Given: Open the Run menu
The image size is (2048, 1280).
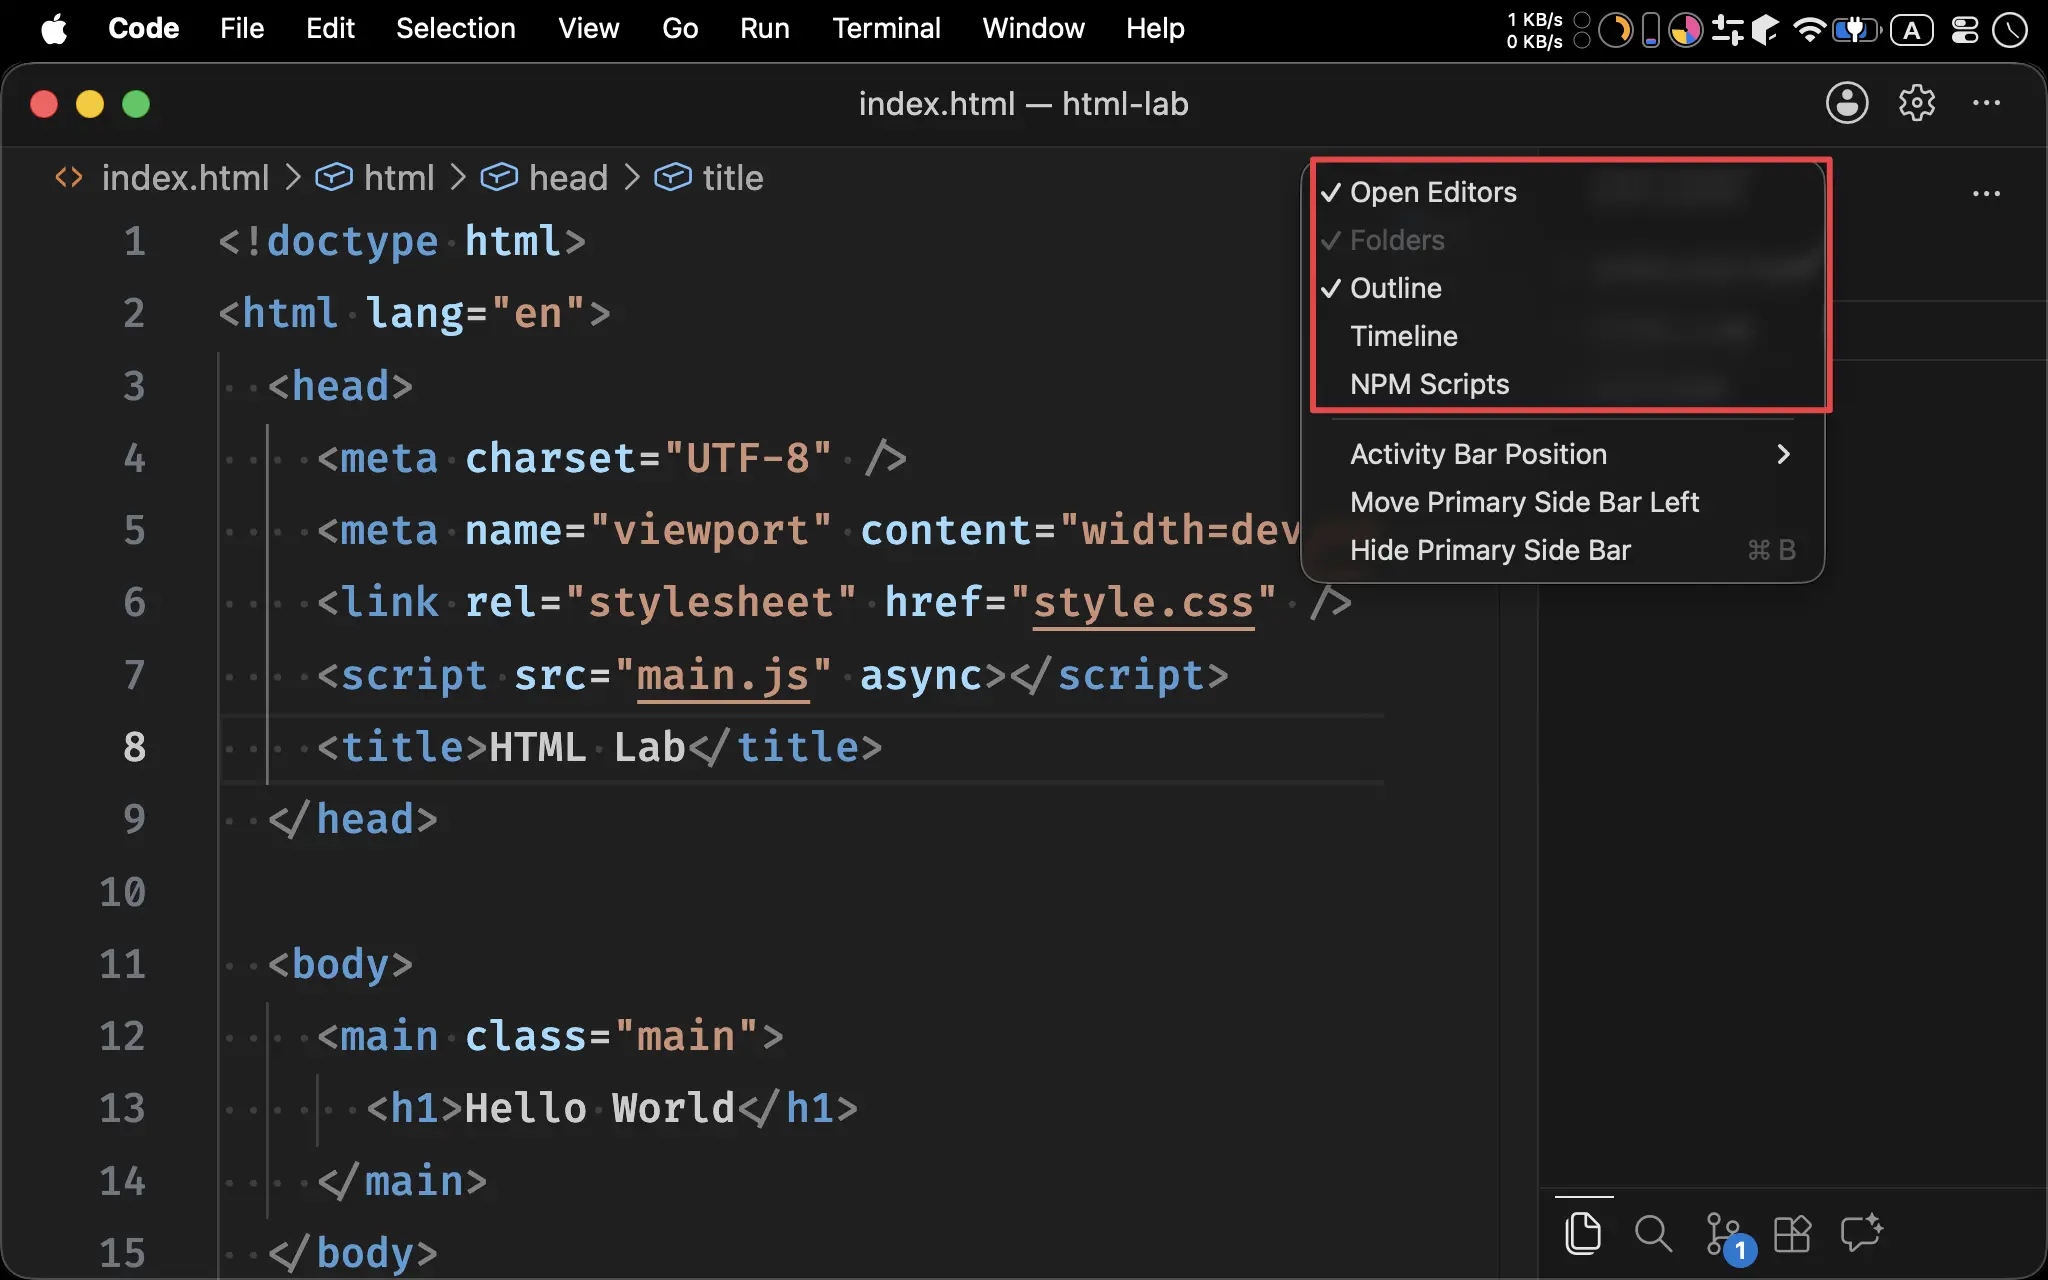Looking at the screenshot, I should coord(765,28).
